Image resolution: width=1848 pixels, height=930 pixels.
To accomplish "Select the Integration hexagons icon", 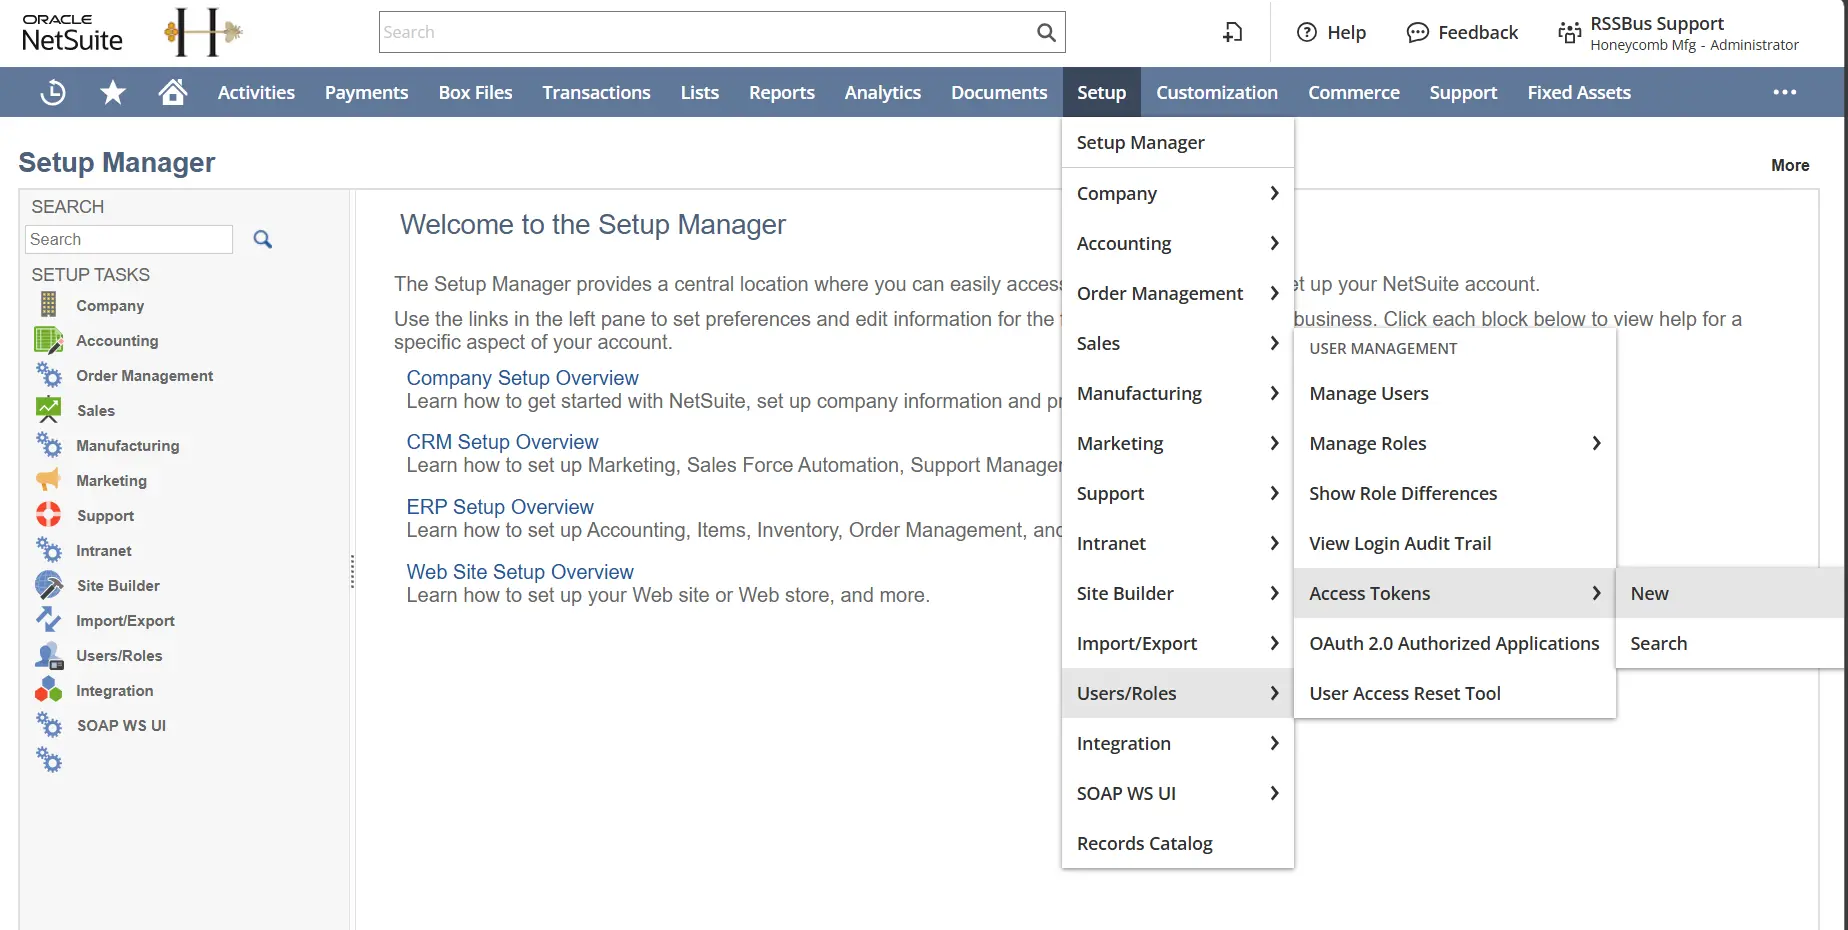I will 48,690.
